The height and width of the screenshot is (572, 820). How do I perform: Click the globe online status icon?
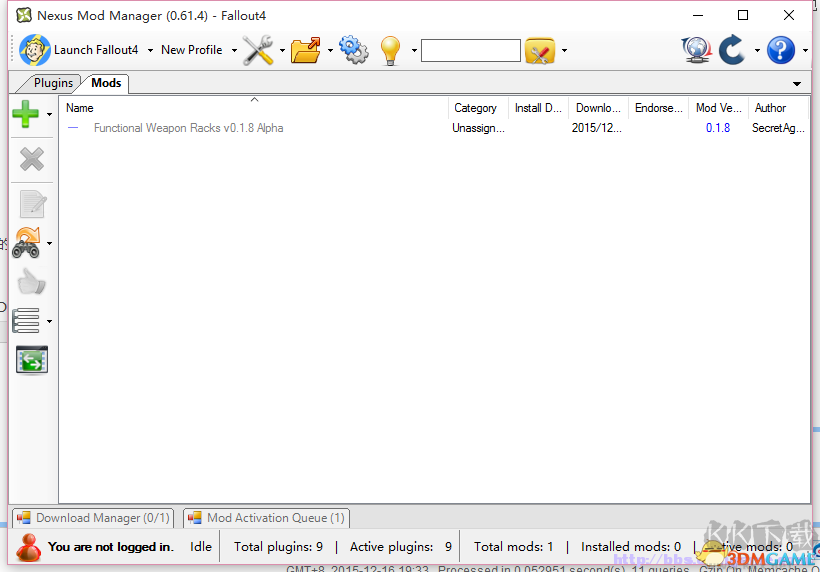click(x=697, y=50)
